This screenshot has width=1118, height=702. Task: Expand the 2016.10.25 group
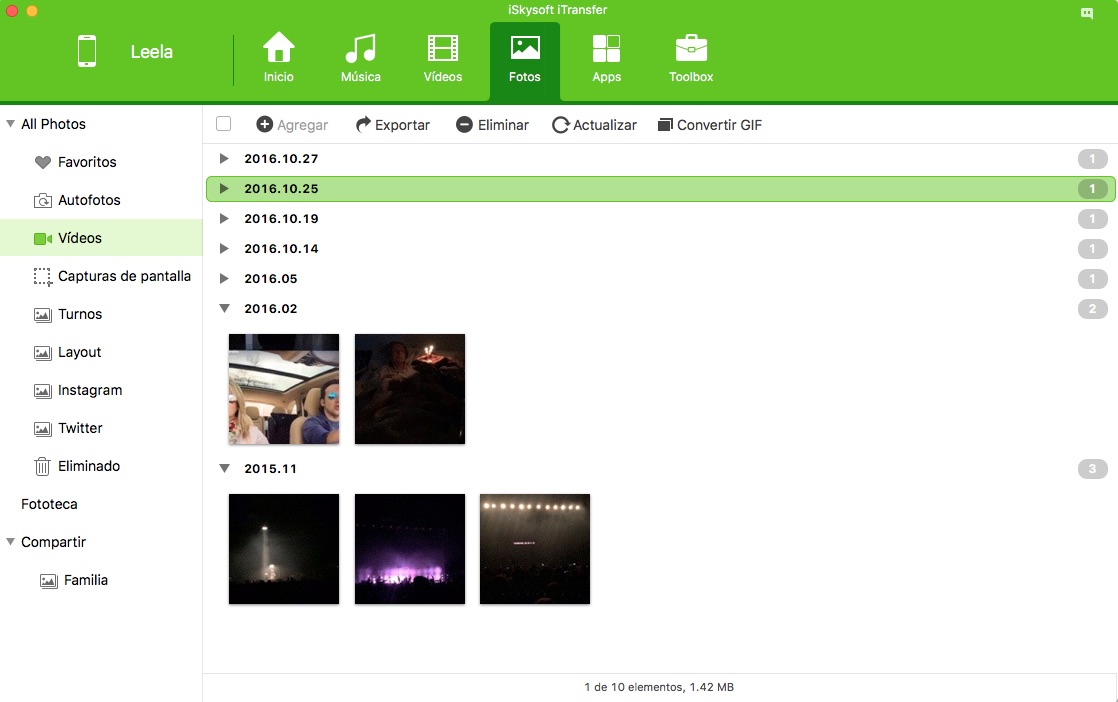coord(224,188)
